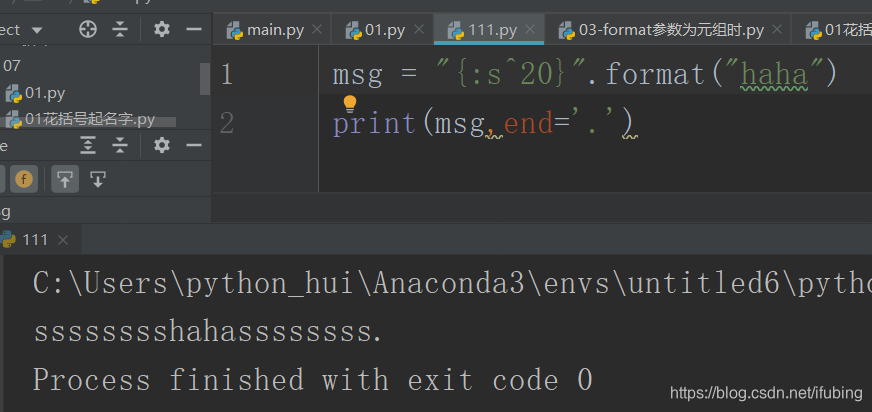Click line number 2 in the gutter
Viewport: 872px width, 412px height.
[226, 123]
